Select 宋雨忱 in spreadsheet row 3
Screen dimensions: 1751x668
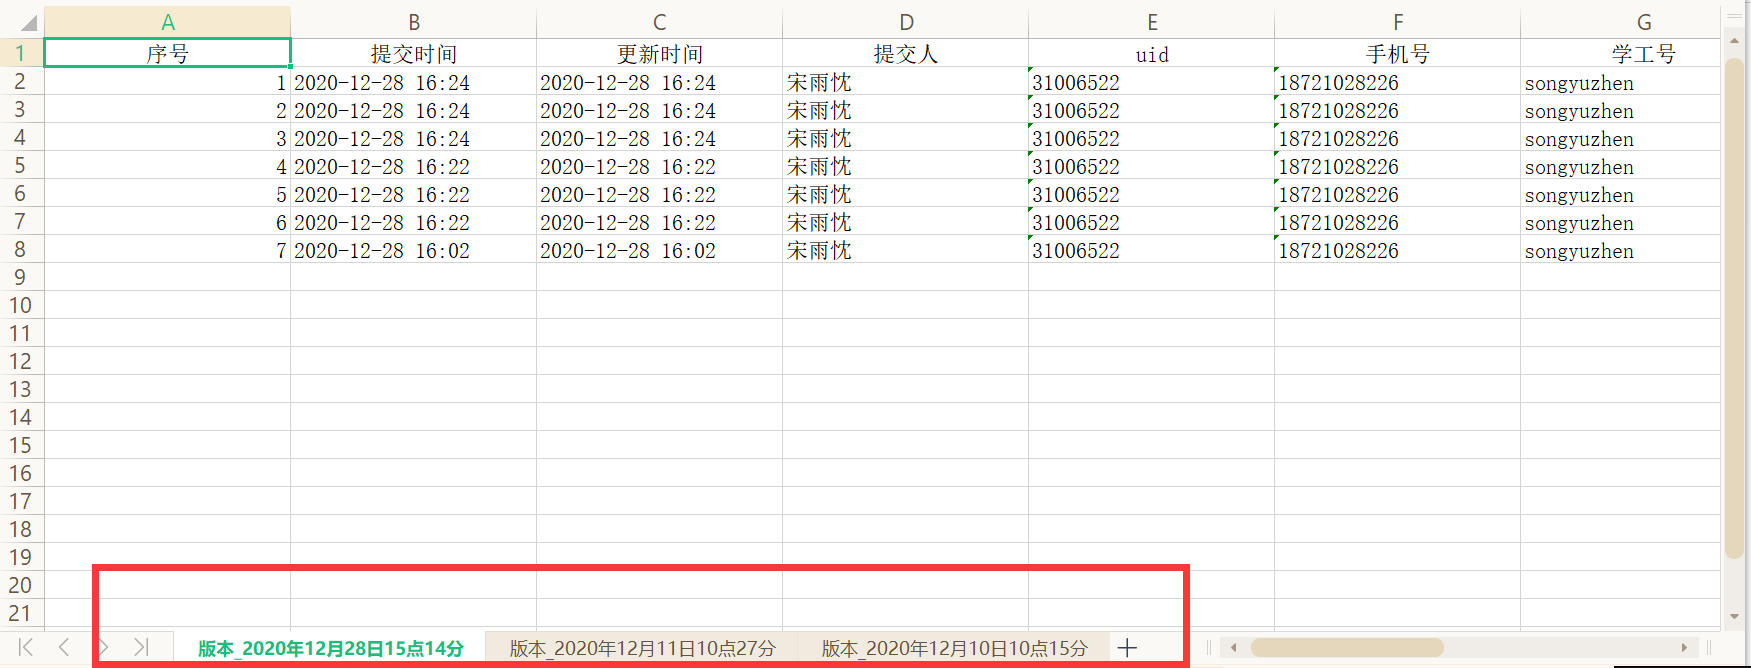click(x=906, y=110)
